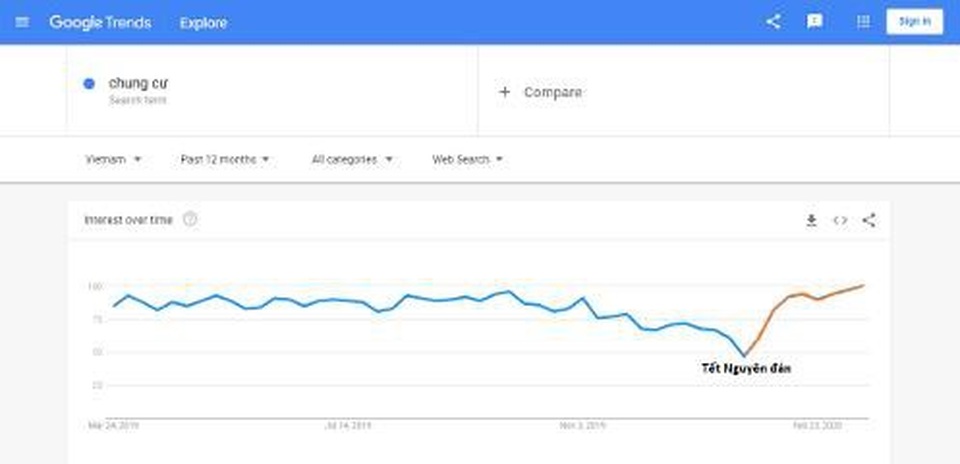Click the Sign in button

click(x=914, y=22)
